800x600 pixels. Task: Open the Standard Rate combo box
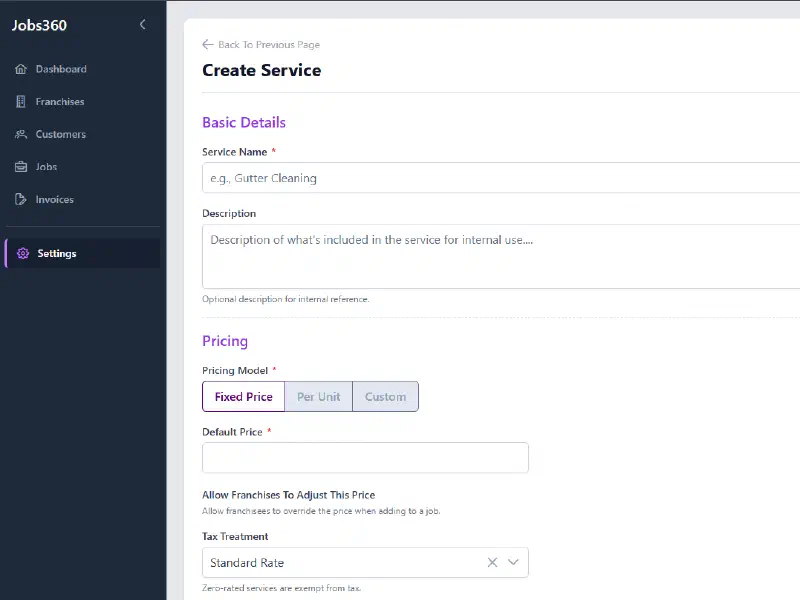click(x=365, y=562)
